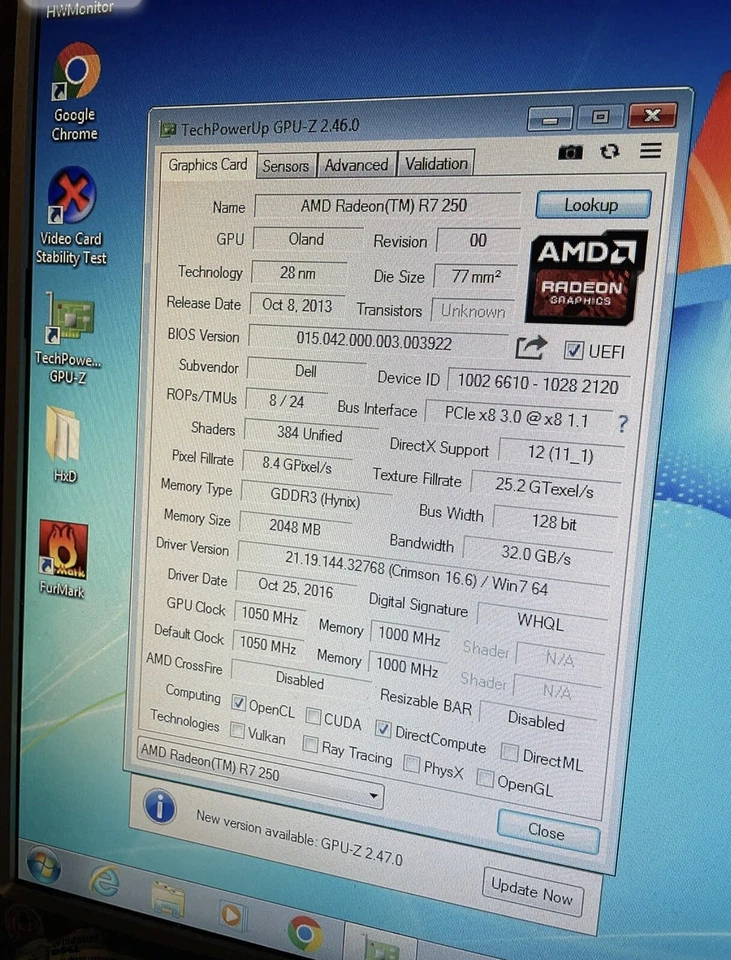Take a GPU-Z screenshot with camera icon

[x=570, y=152]
